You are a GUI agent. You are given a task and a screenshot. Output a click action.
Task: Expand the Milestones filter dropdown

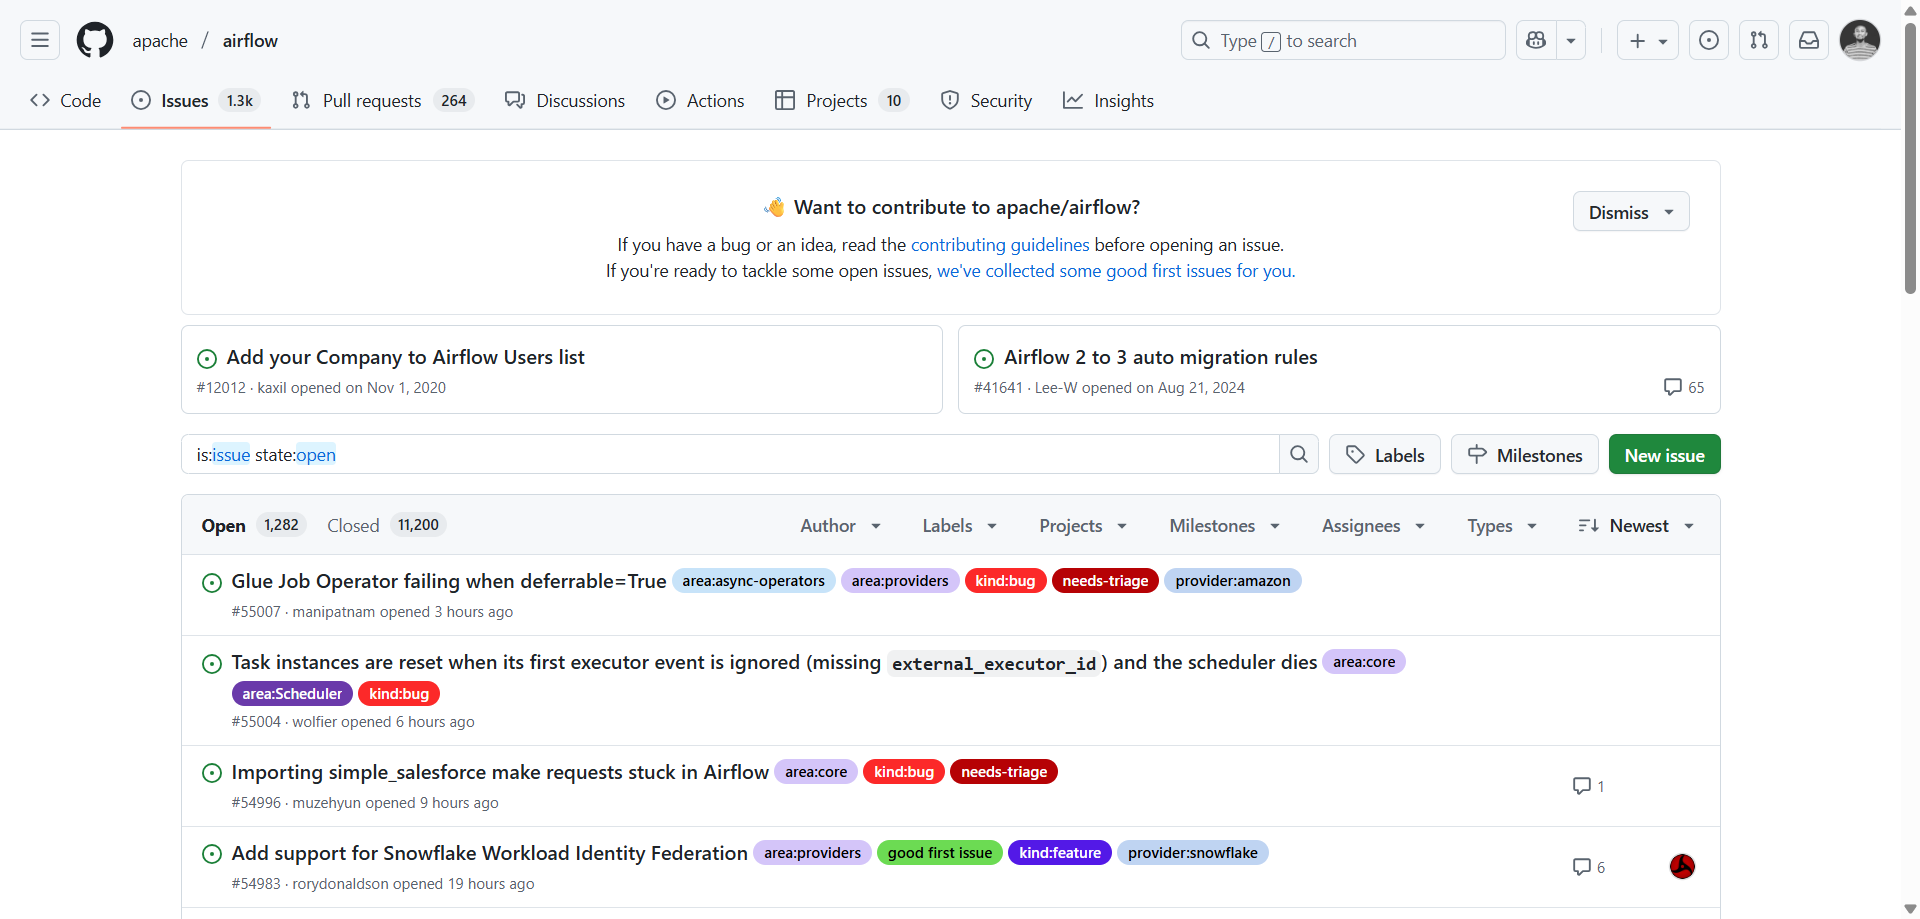(1225, 526)
